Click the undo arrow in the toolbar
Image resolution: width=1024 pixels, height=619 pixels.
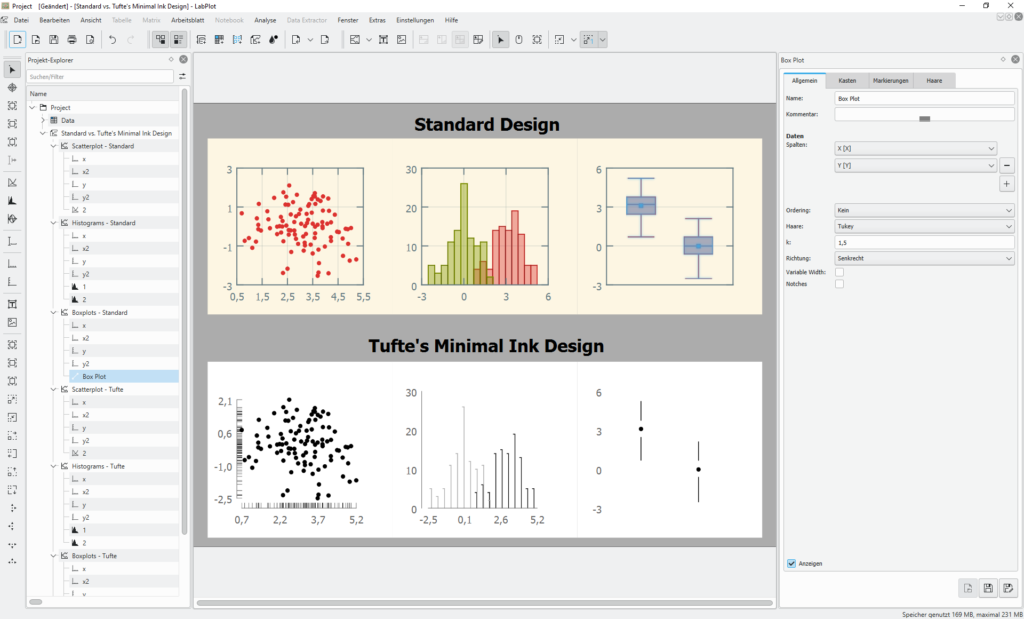pos(112,40)
